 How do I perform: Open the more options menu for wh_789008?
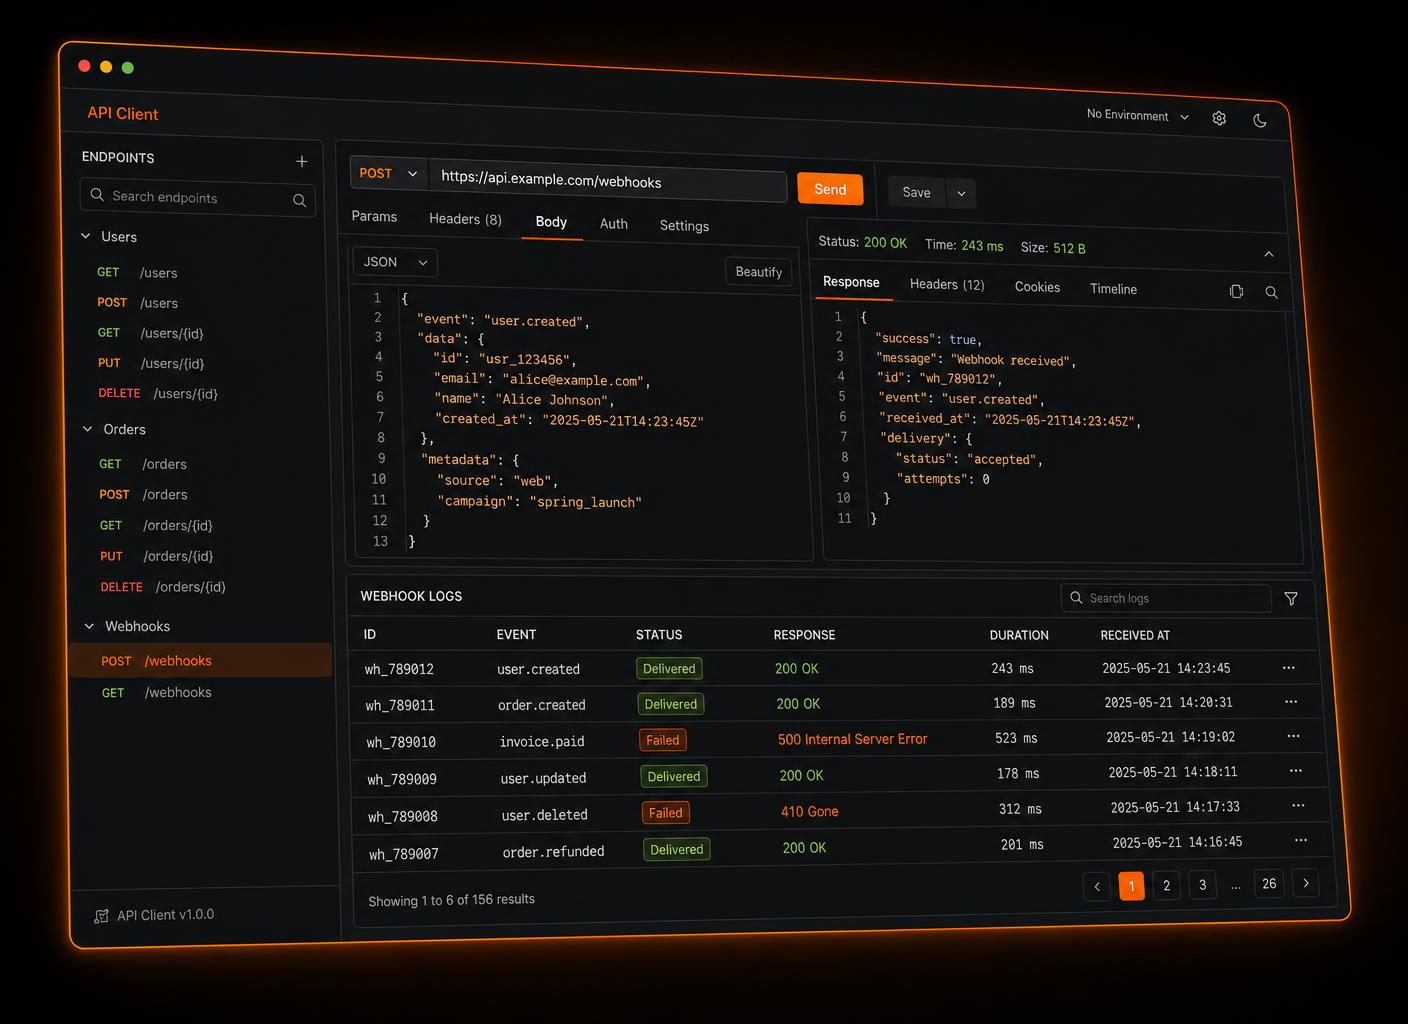tap(1298, 805)
